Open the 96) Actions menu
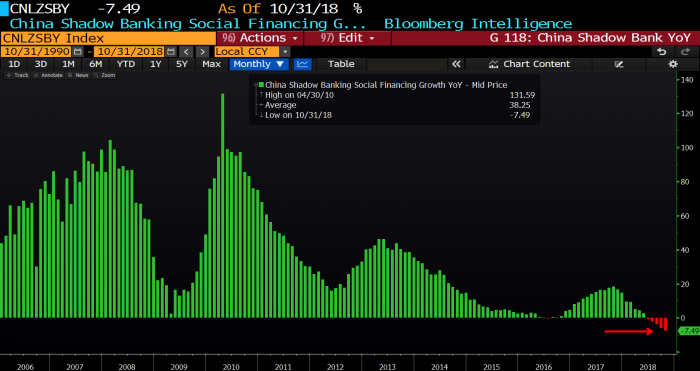The height and width of the screenshot is (371, 700). point(260,38)
